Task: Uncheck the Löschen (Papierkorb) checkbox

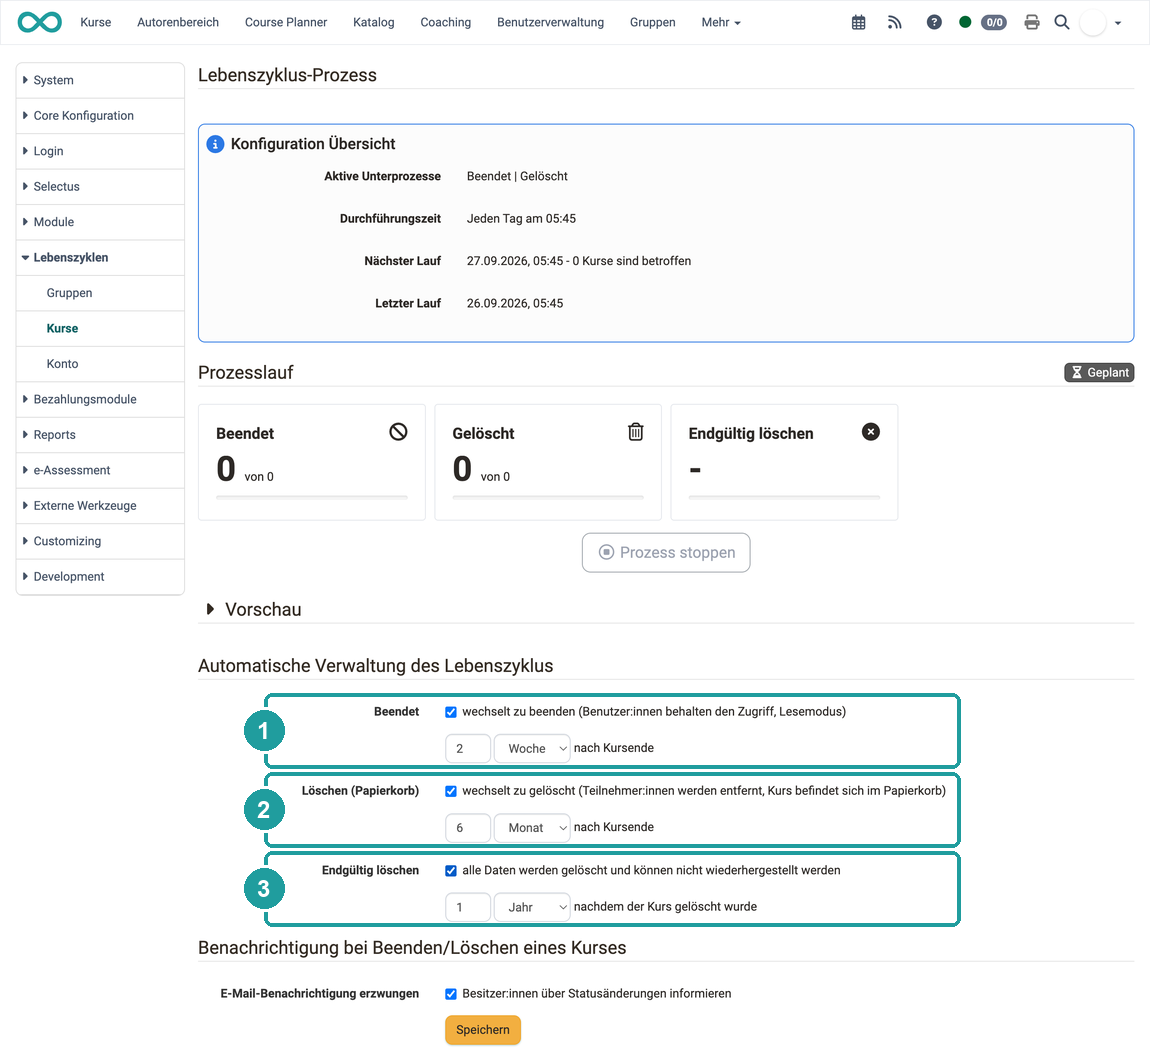Action: pos(451,791)
